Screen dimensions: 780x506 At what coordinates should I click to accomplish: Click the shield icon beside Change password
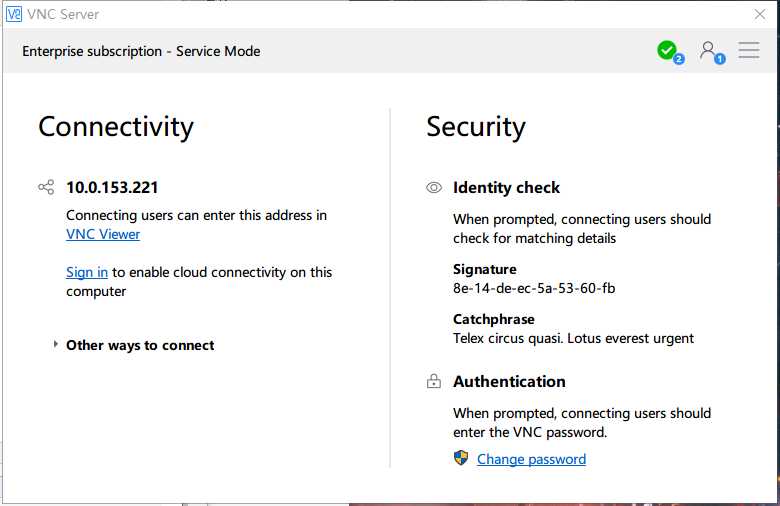click(461, 458)
